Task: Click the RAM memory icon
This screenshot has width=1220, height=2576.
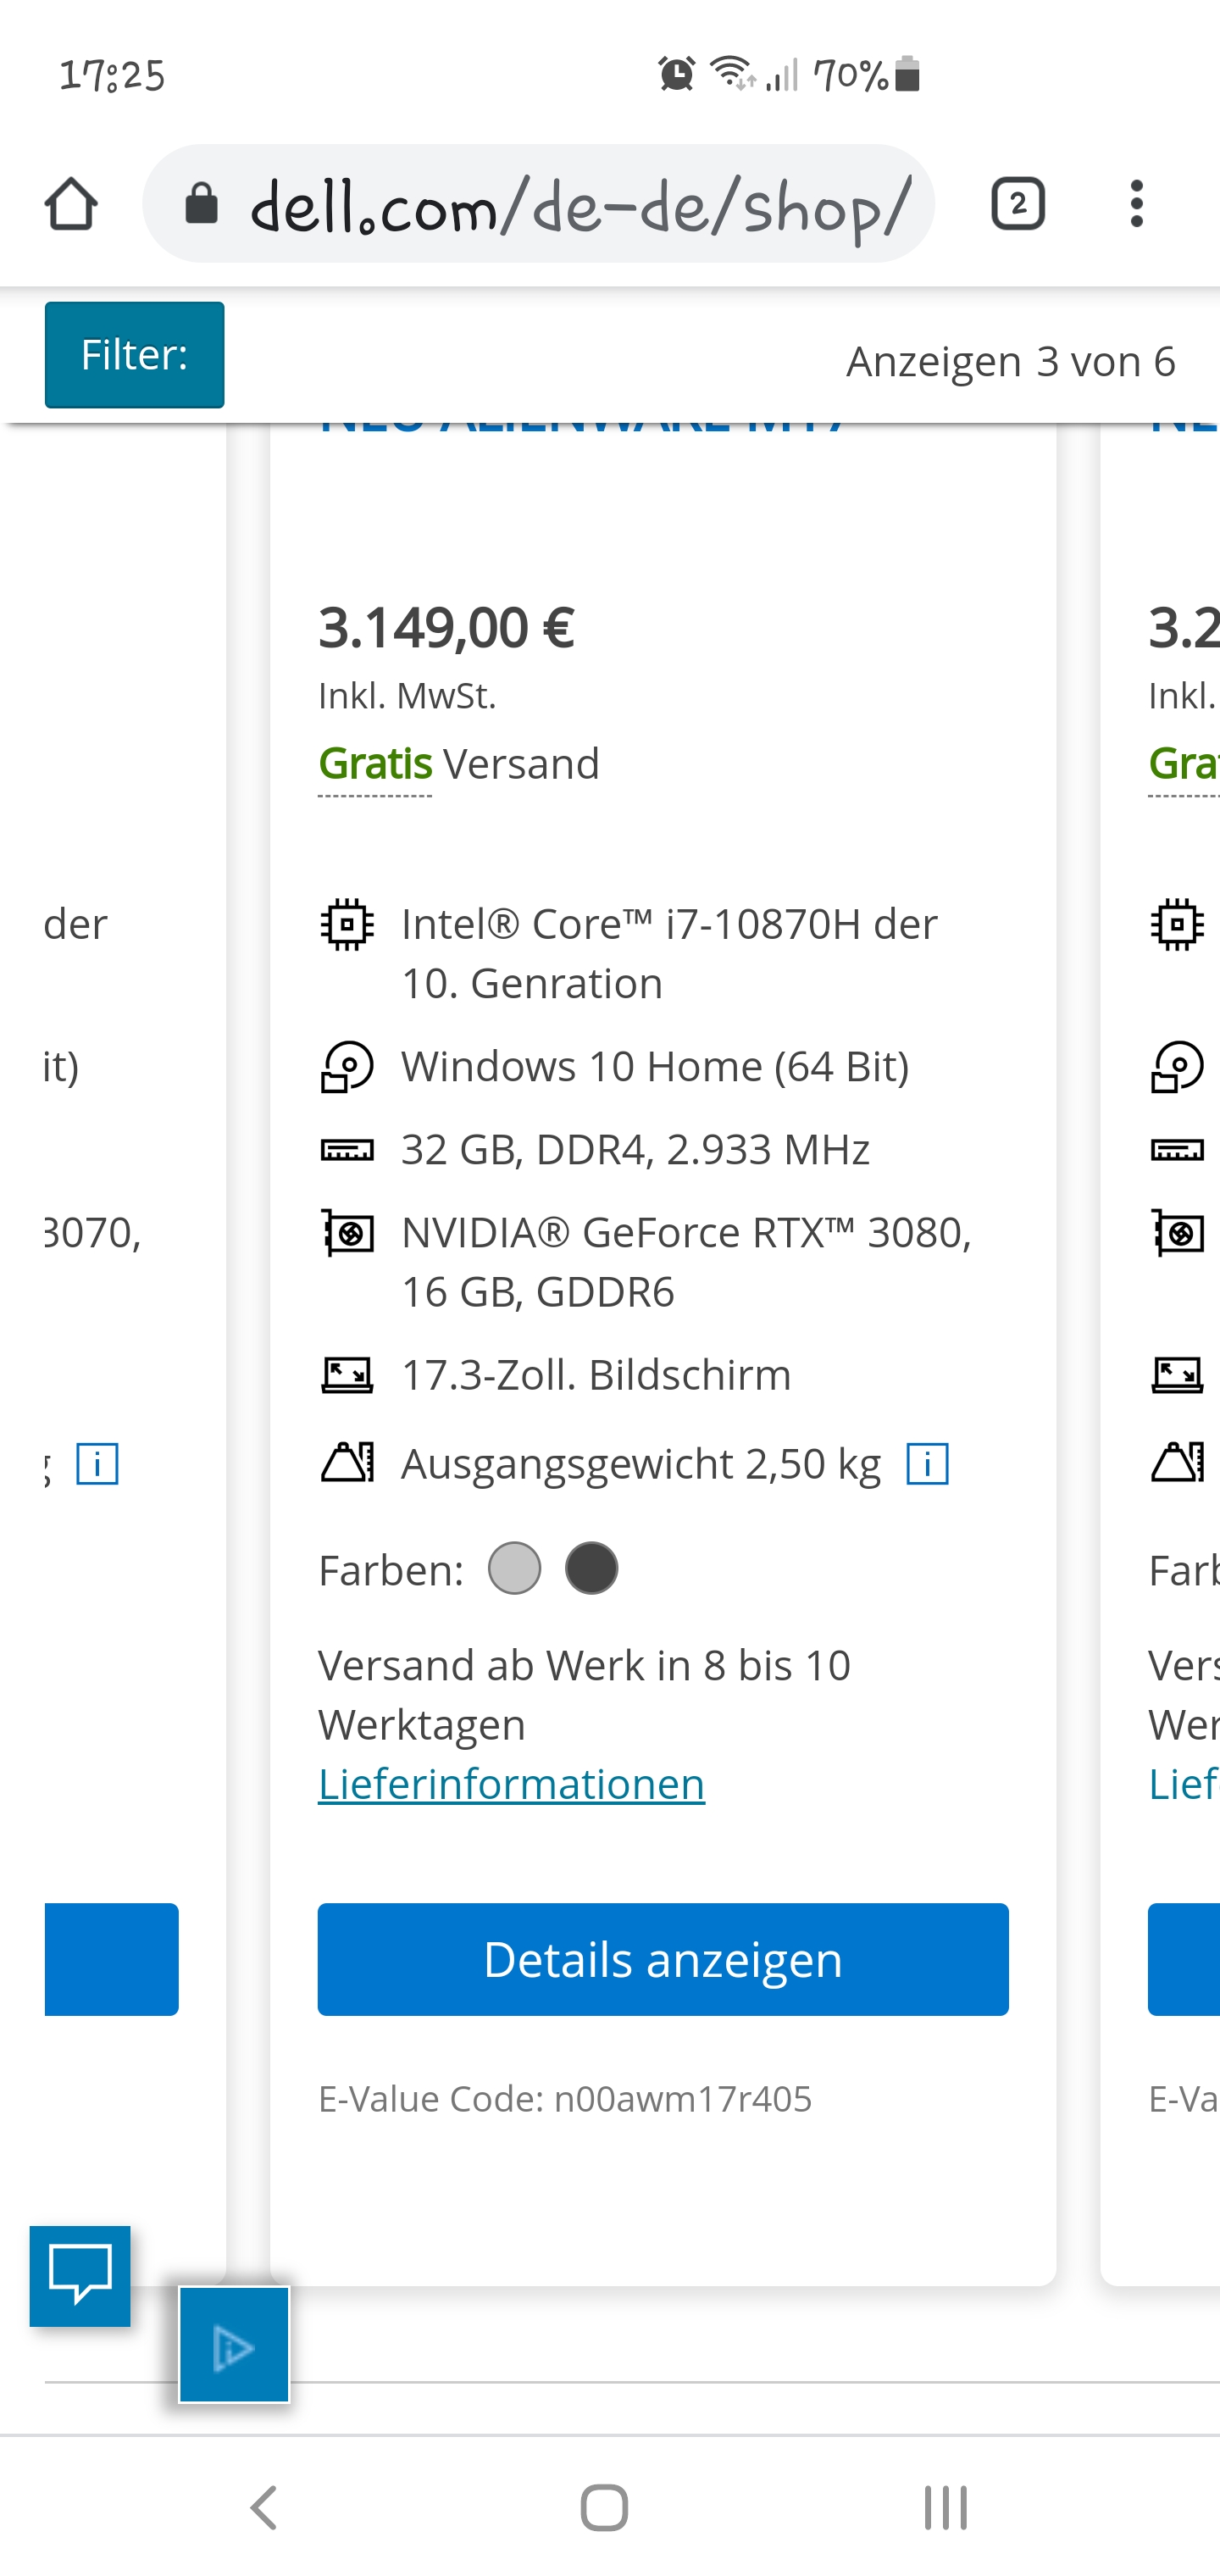Action: tap(347, 1150)
